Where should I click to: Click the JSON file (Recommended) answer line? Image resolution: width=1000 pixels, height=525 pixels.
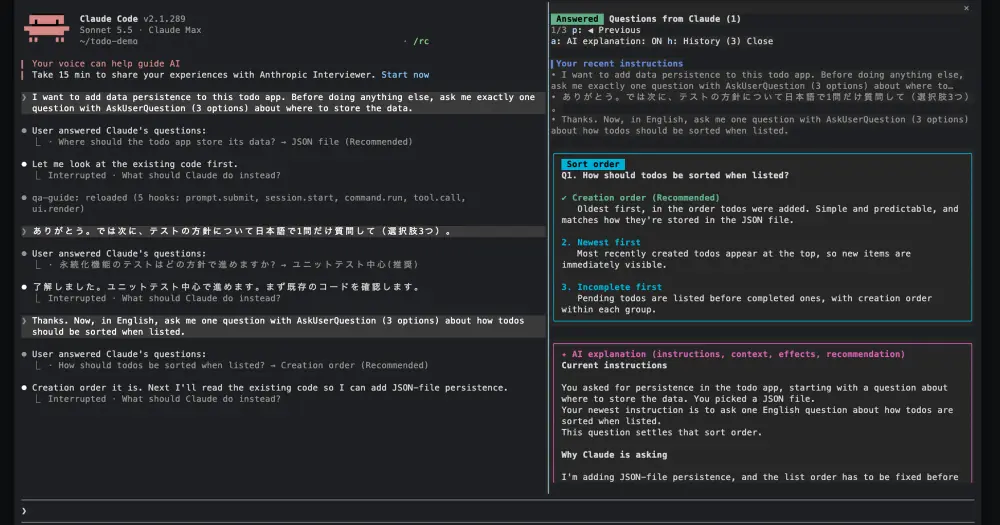230,142
